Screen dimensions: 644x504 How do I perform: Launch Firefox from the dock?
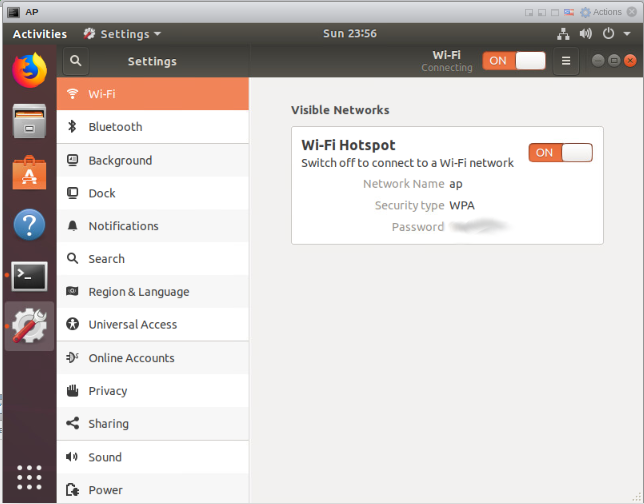pyautogui.click(x=29, y=70)
